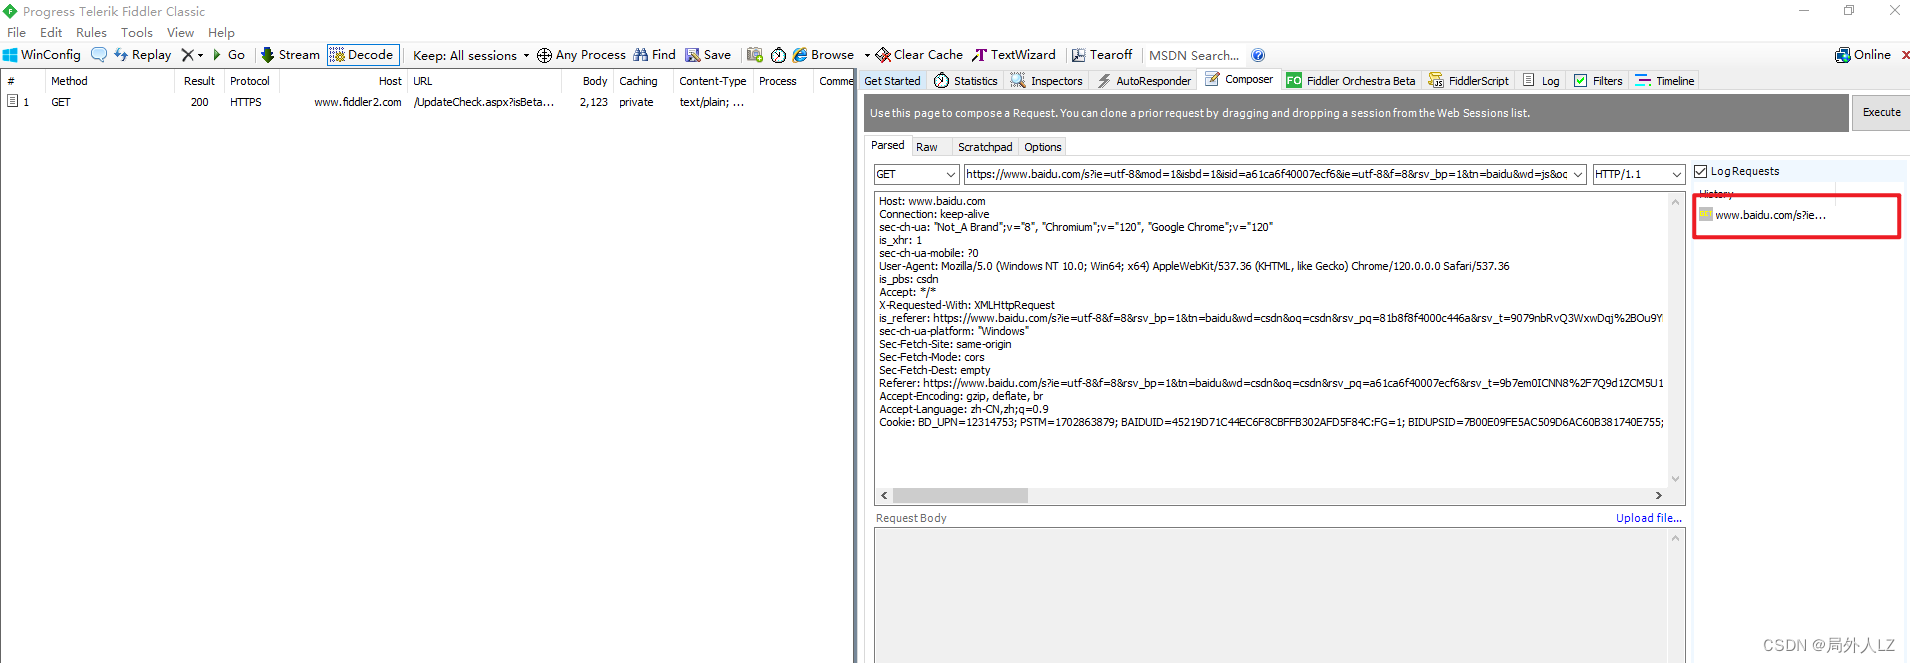Select the Parsed sub-tab
Image resolution: width=1910 pixels, height=663 pixels.
[x=888, y=146]
